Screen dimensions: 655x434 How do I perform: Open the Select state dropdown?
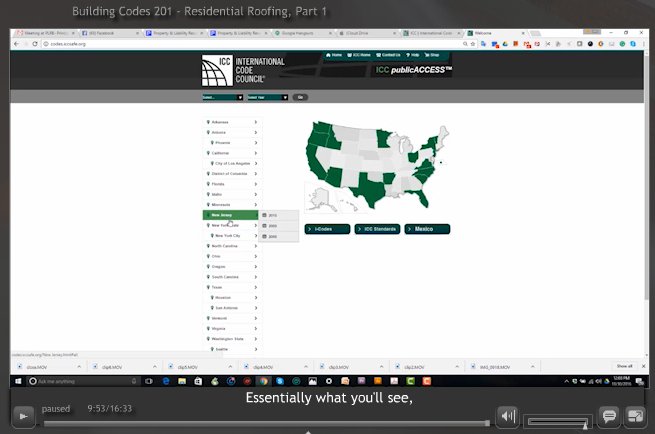(x=223, y=97)
